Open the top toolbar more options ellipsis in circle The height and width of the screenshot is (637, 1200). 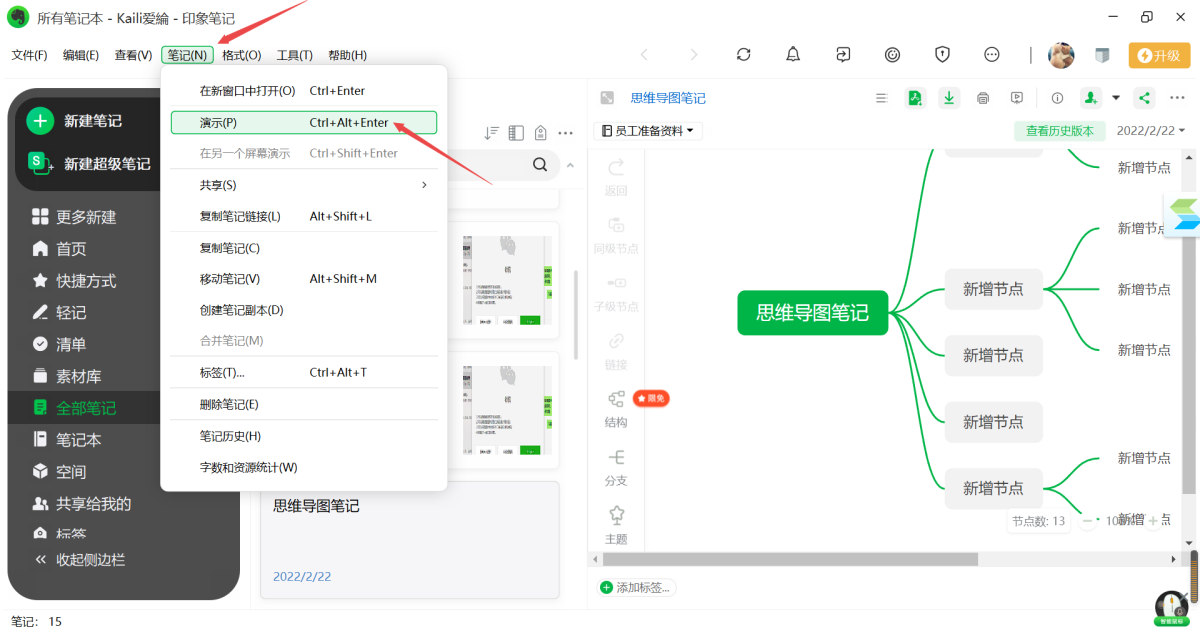click(992, 55)
